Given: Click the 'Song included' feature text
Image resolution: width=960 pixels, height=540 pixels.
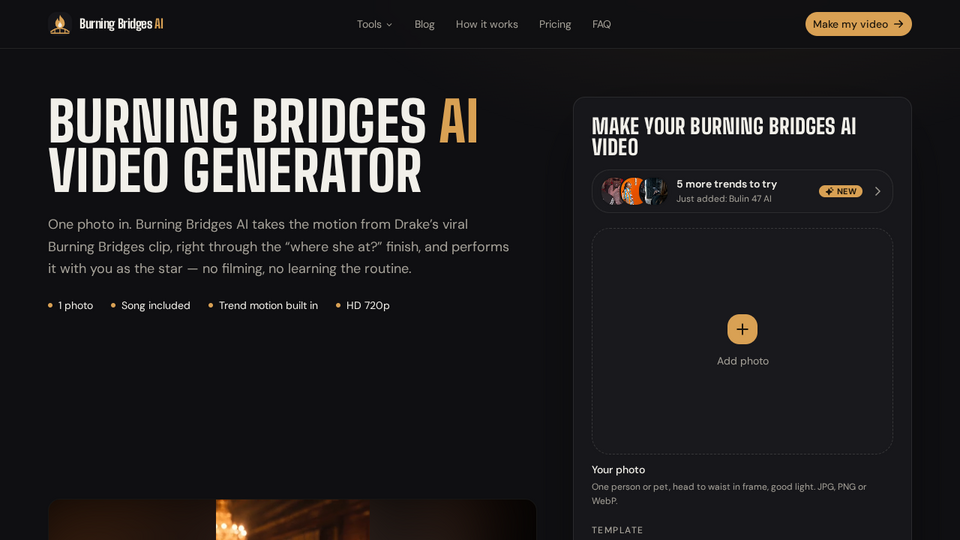Looking at the screenshot, I should pos(156,306).
